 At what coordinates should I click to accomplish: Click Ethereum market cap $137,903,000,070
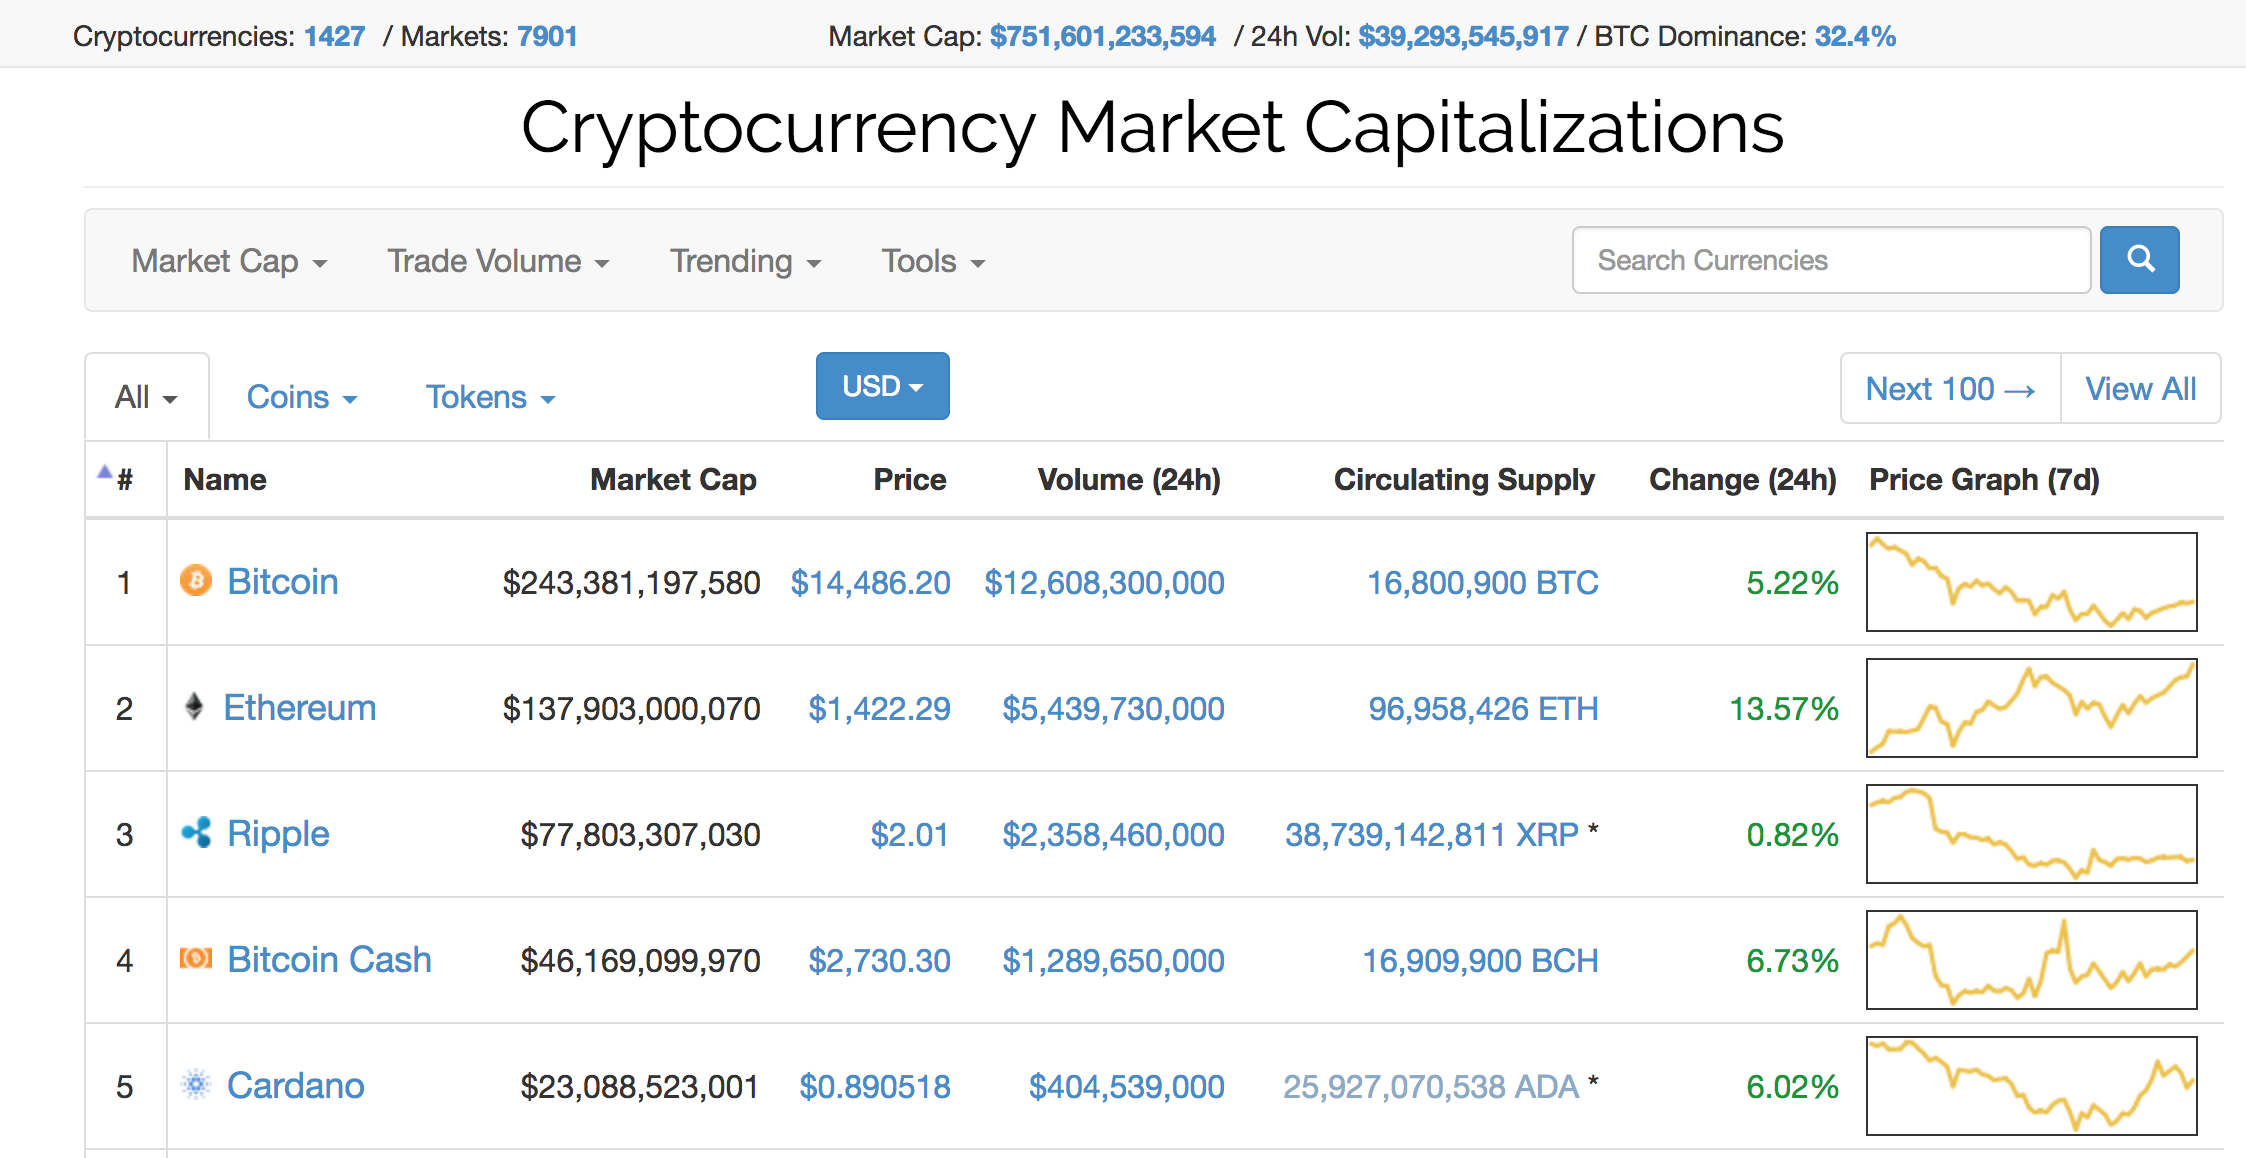pos(631,708)
